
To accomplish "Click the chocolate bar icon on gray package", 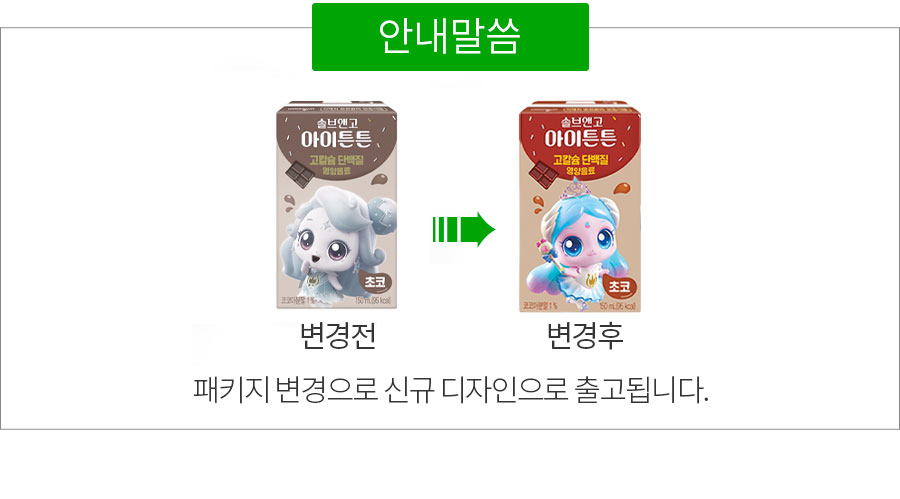I will (298, 175).
